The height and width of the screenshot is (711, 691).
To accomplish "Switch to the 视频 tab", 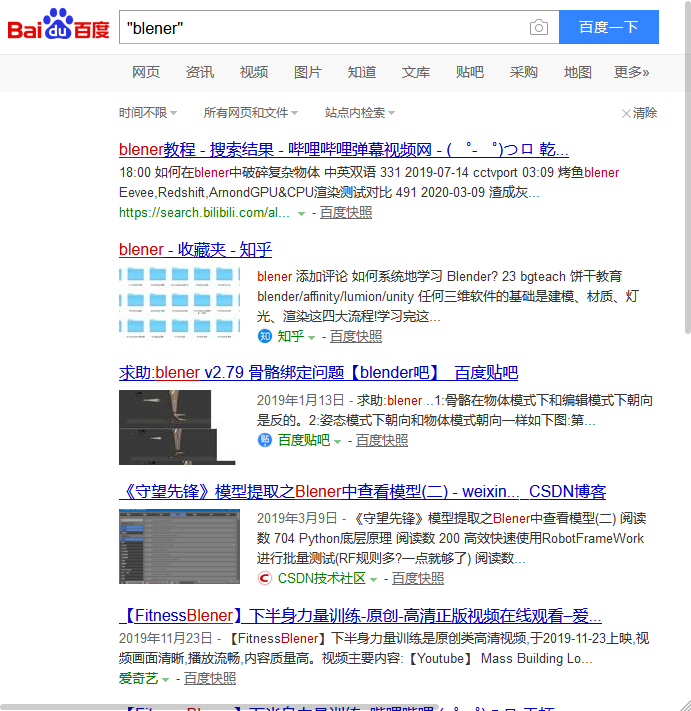I will pyautogui.click(x=254, y=72).
